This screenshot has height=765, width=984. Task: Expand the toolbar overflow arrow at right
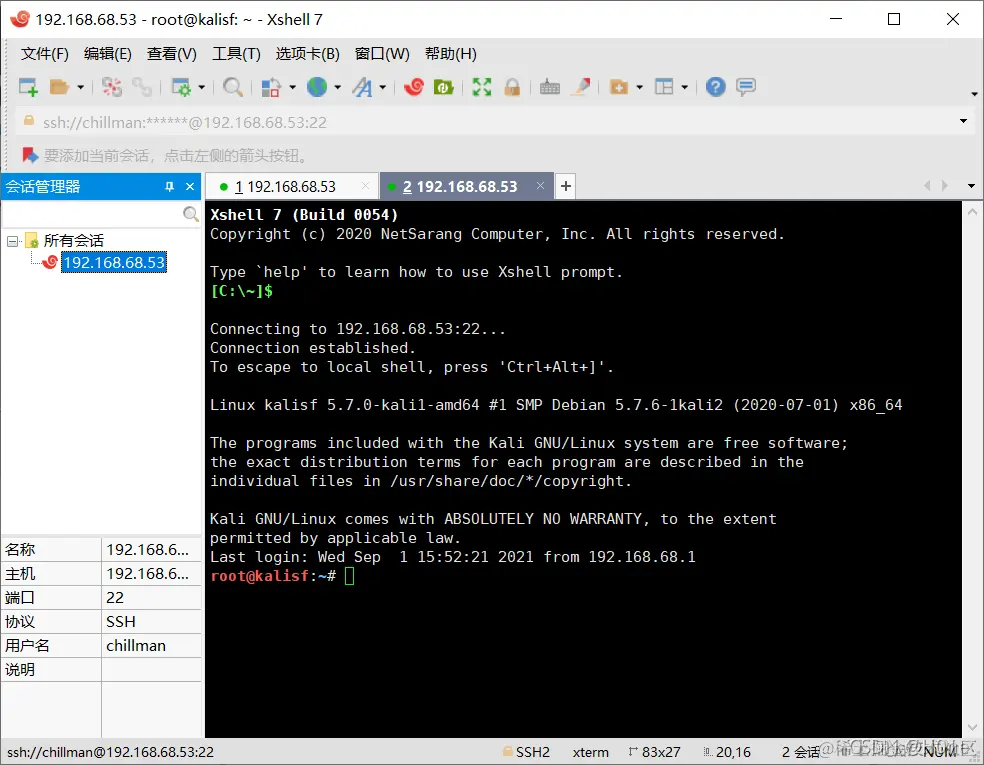tap(974, 94)
